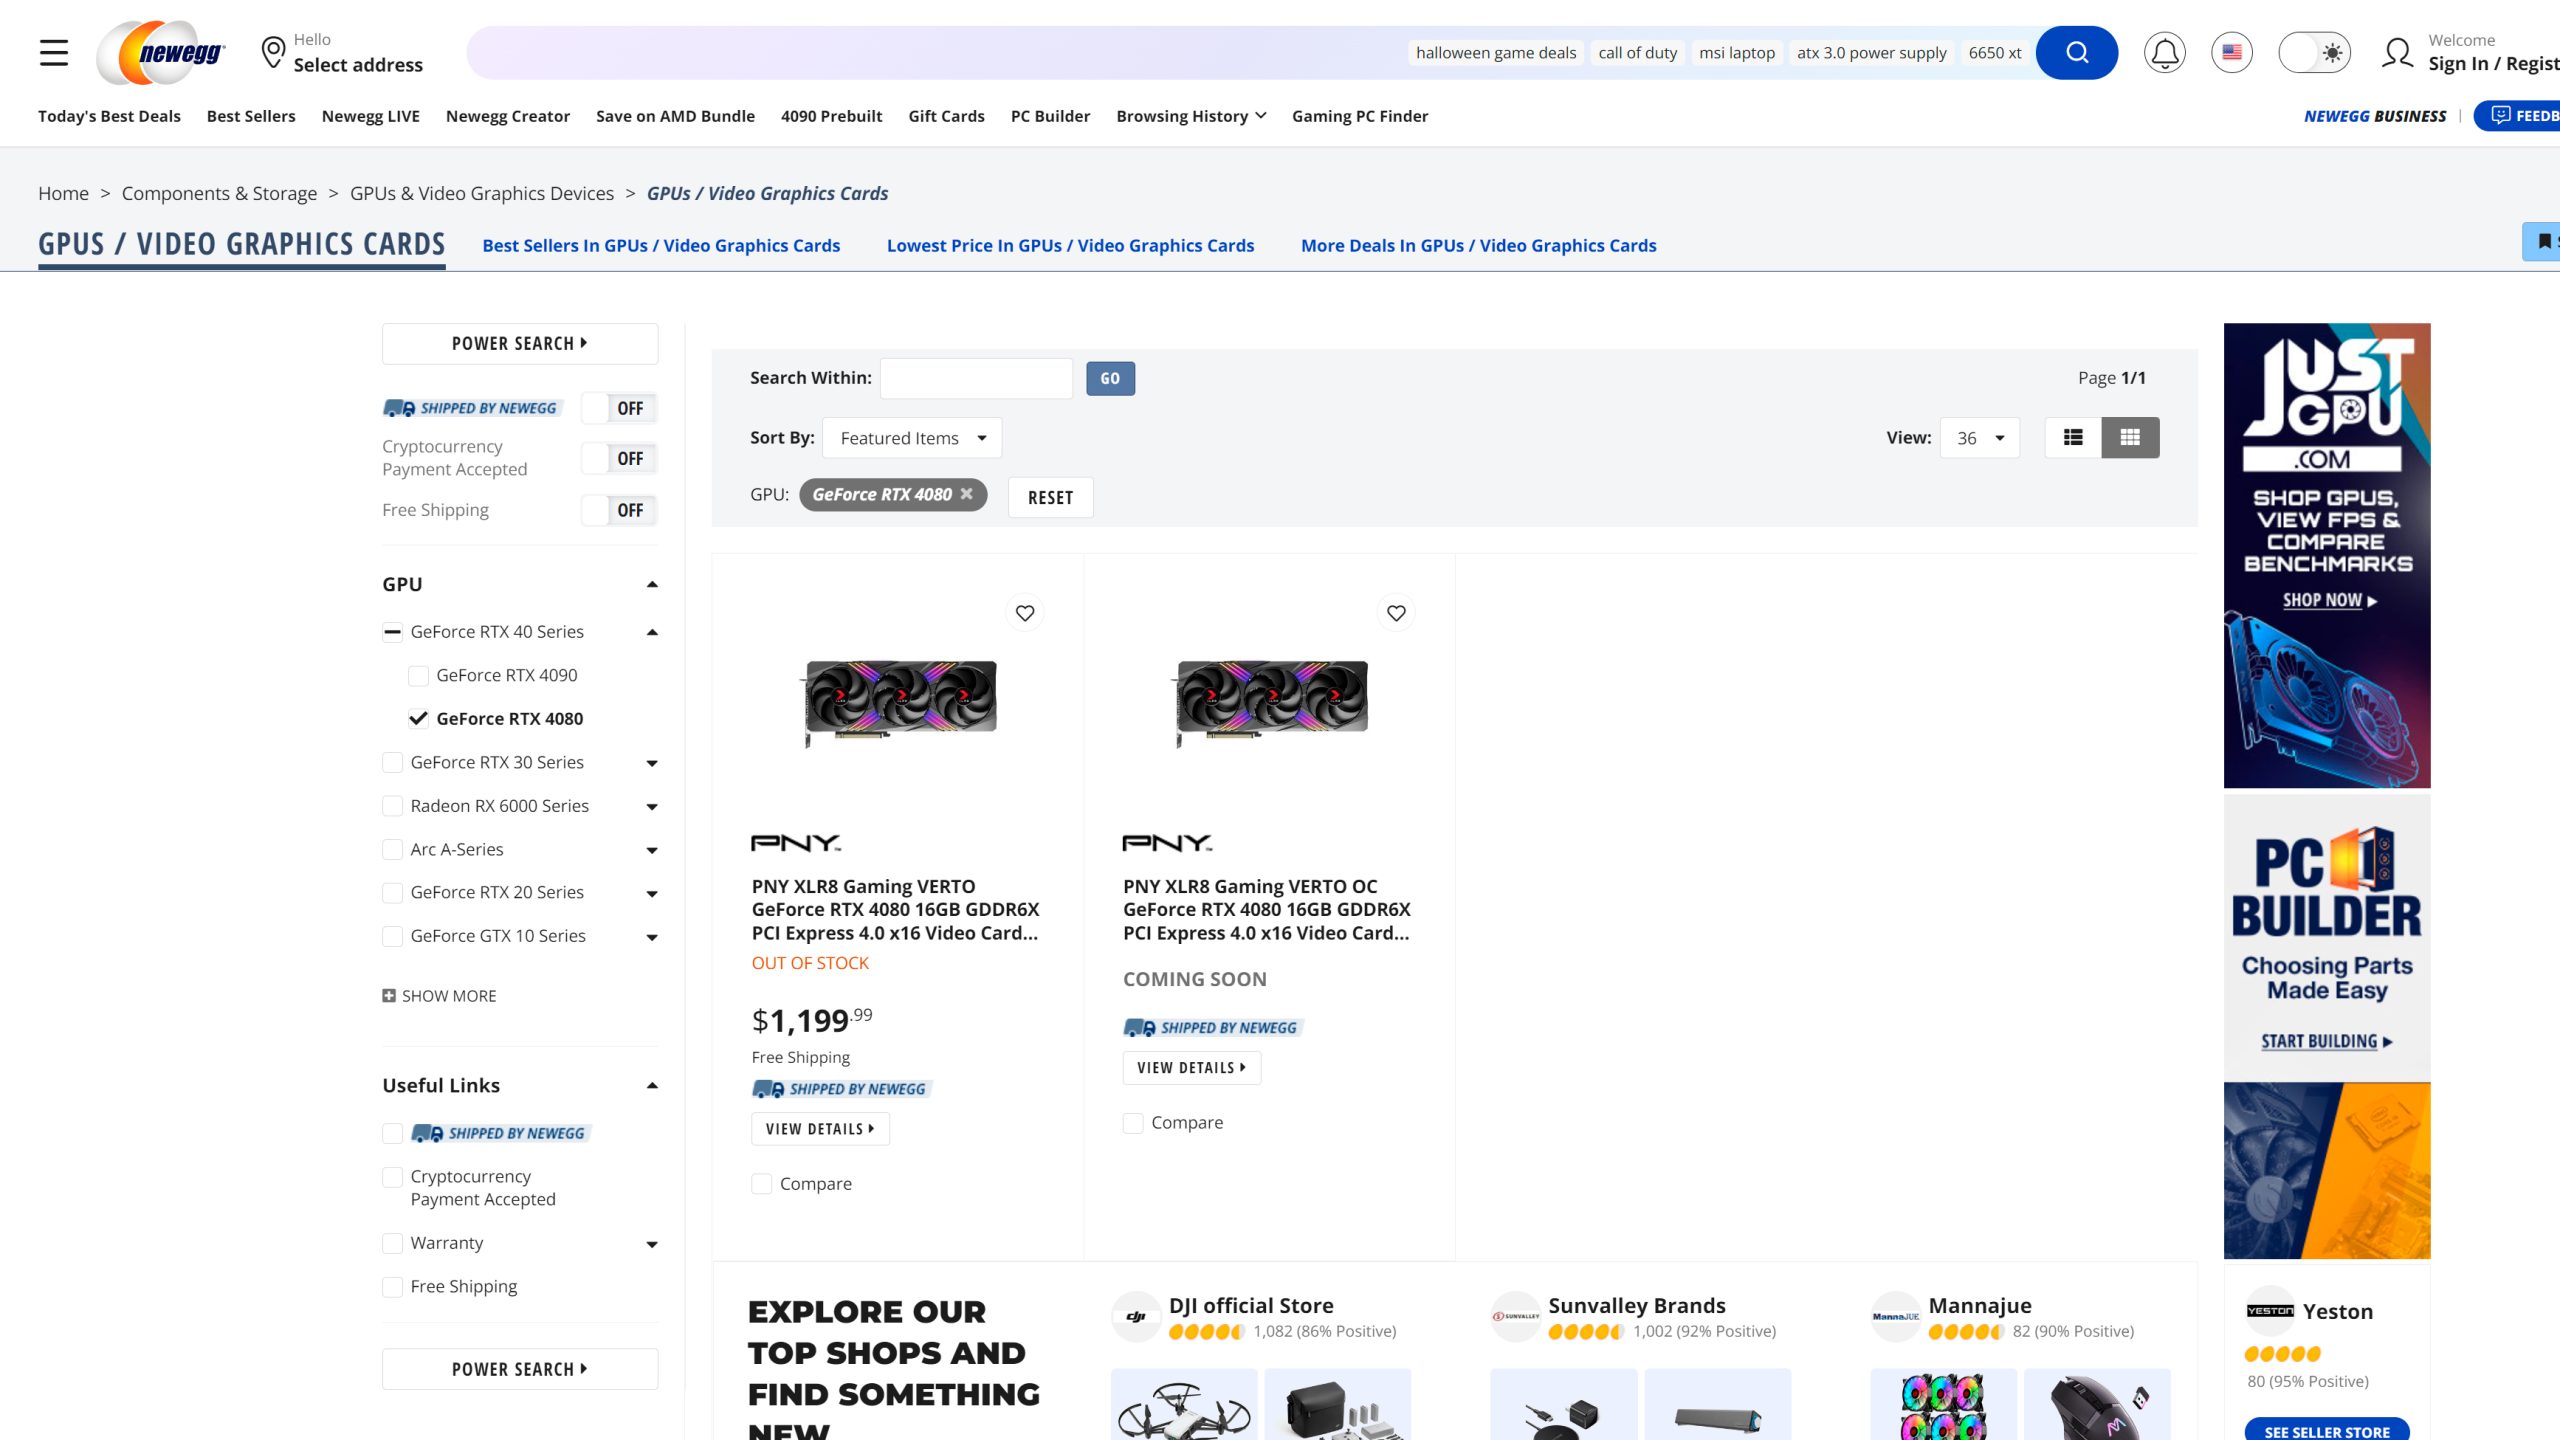Toggle the dark mode theme switch
This screenshot has width=2560, height=1440.
coord(2313,53)
